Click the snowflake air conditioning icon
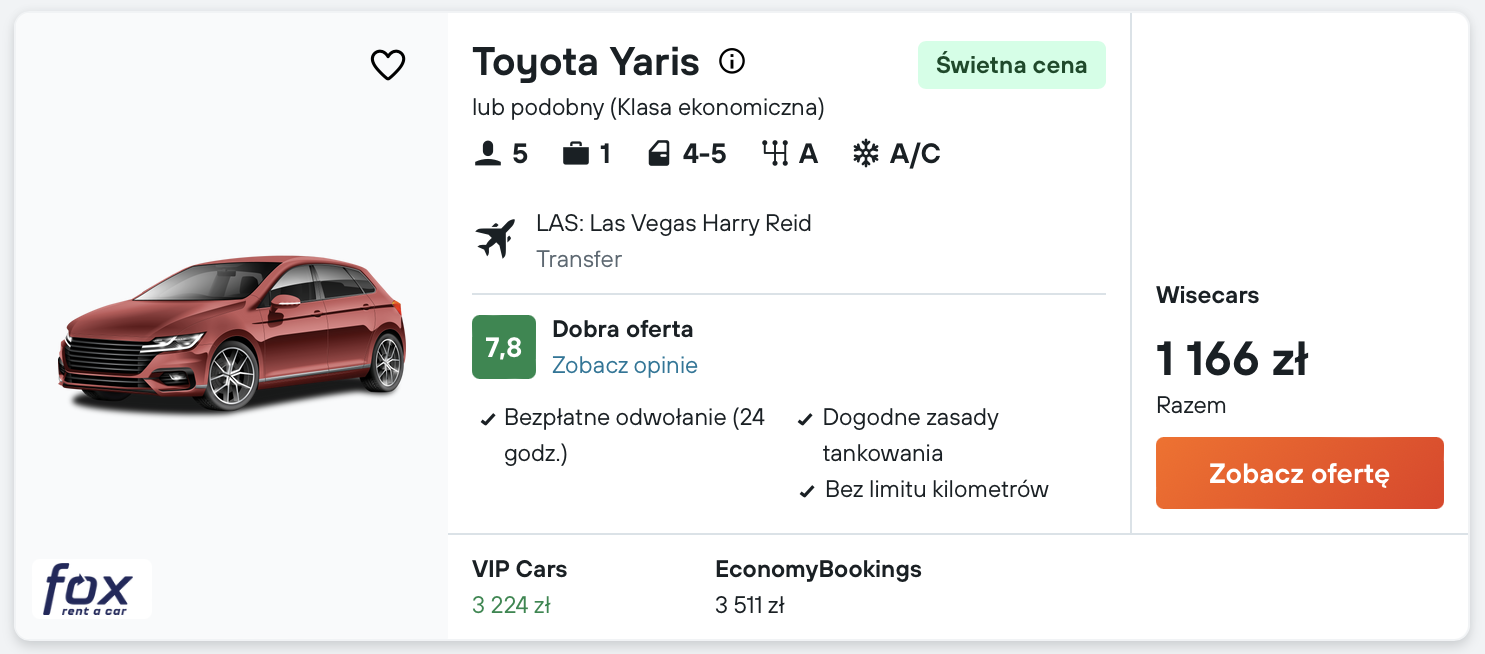 [865, 154]
